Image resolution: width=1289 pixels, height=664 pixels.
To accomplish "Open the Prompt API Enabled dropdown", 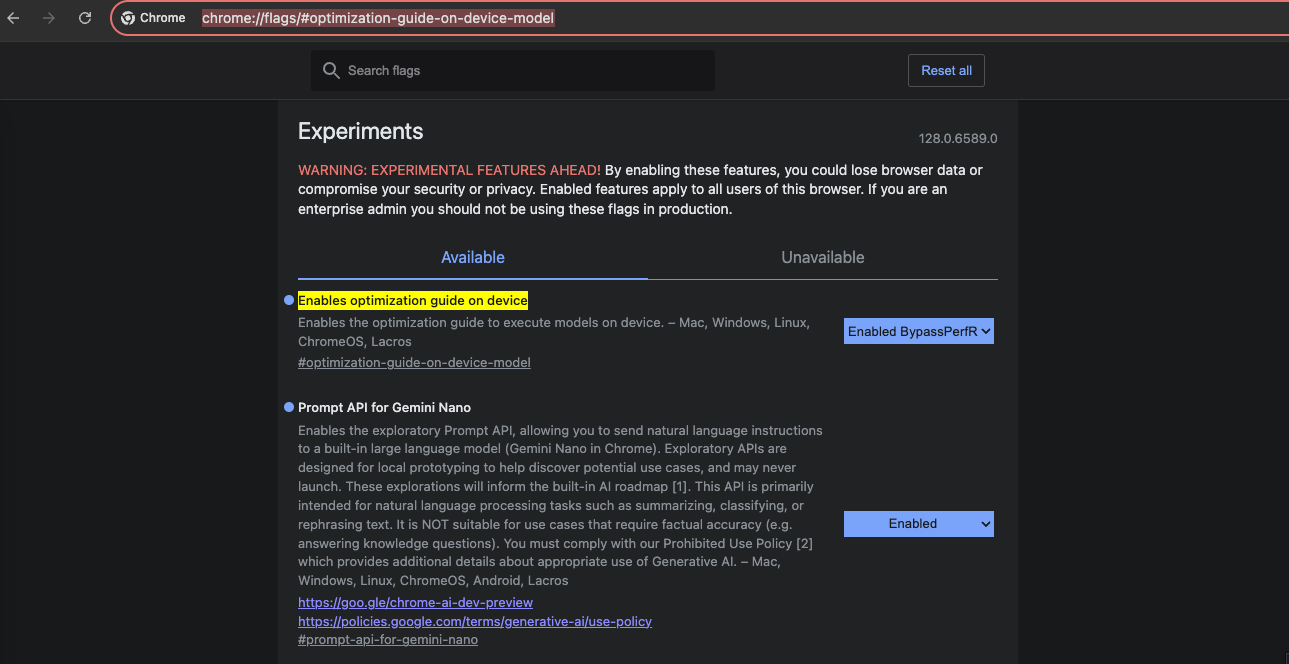I will (918, 523).
